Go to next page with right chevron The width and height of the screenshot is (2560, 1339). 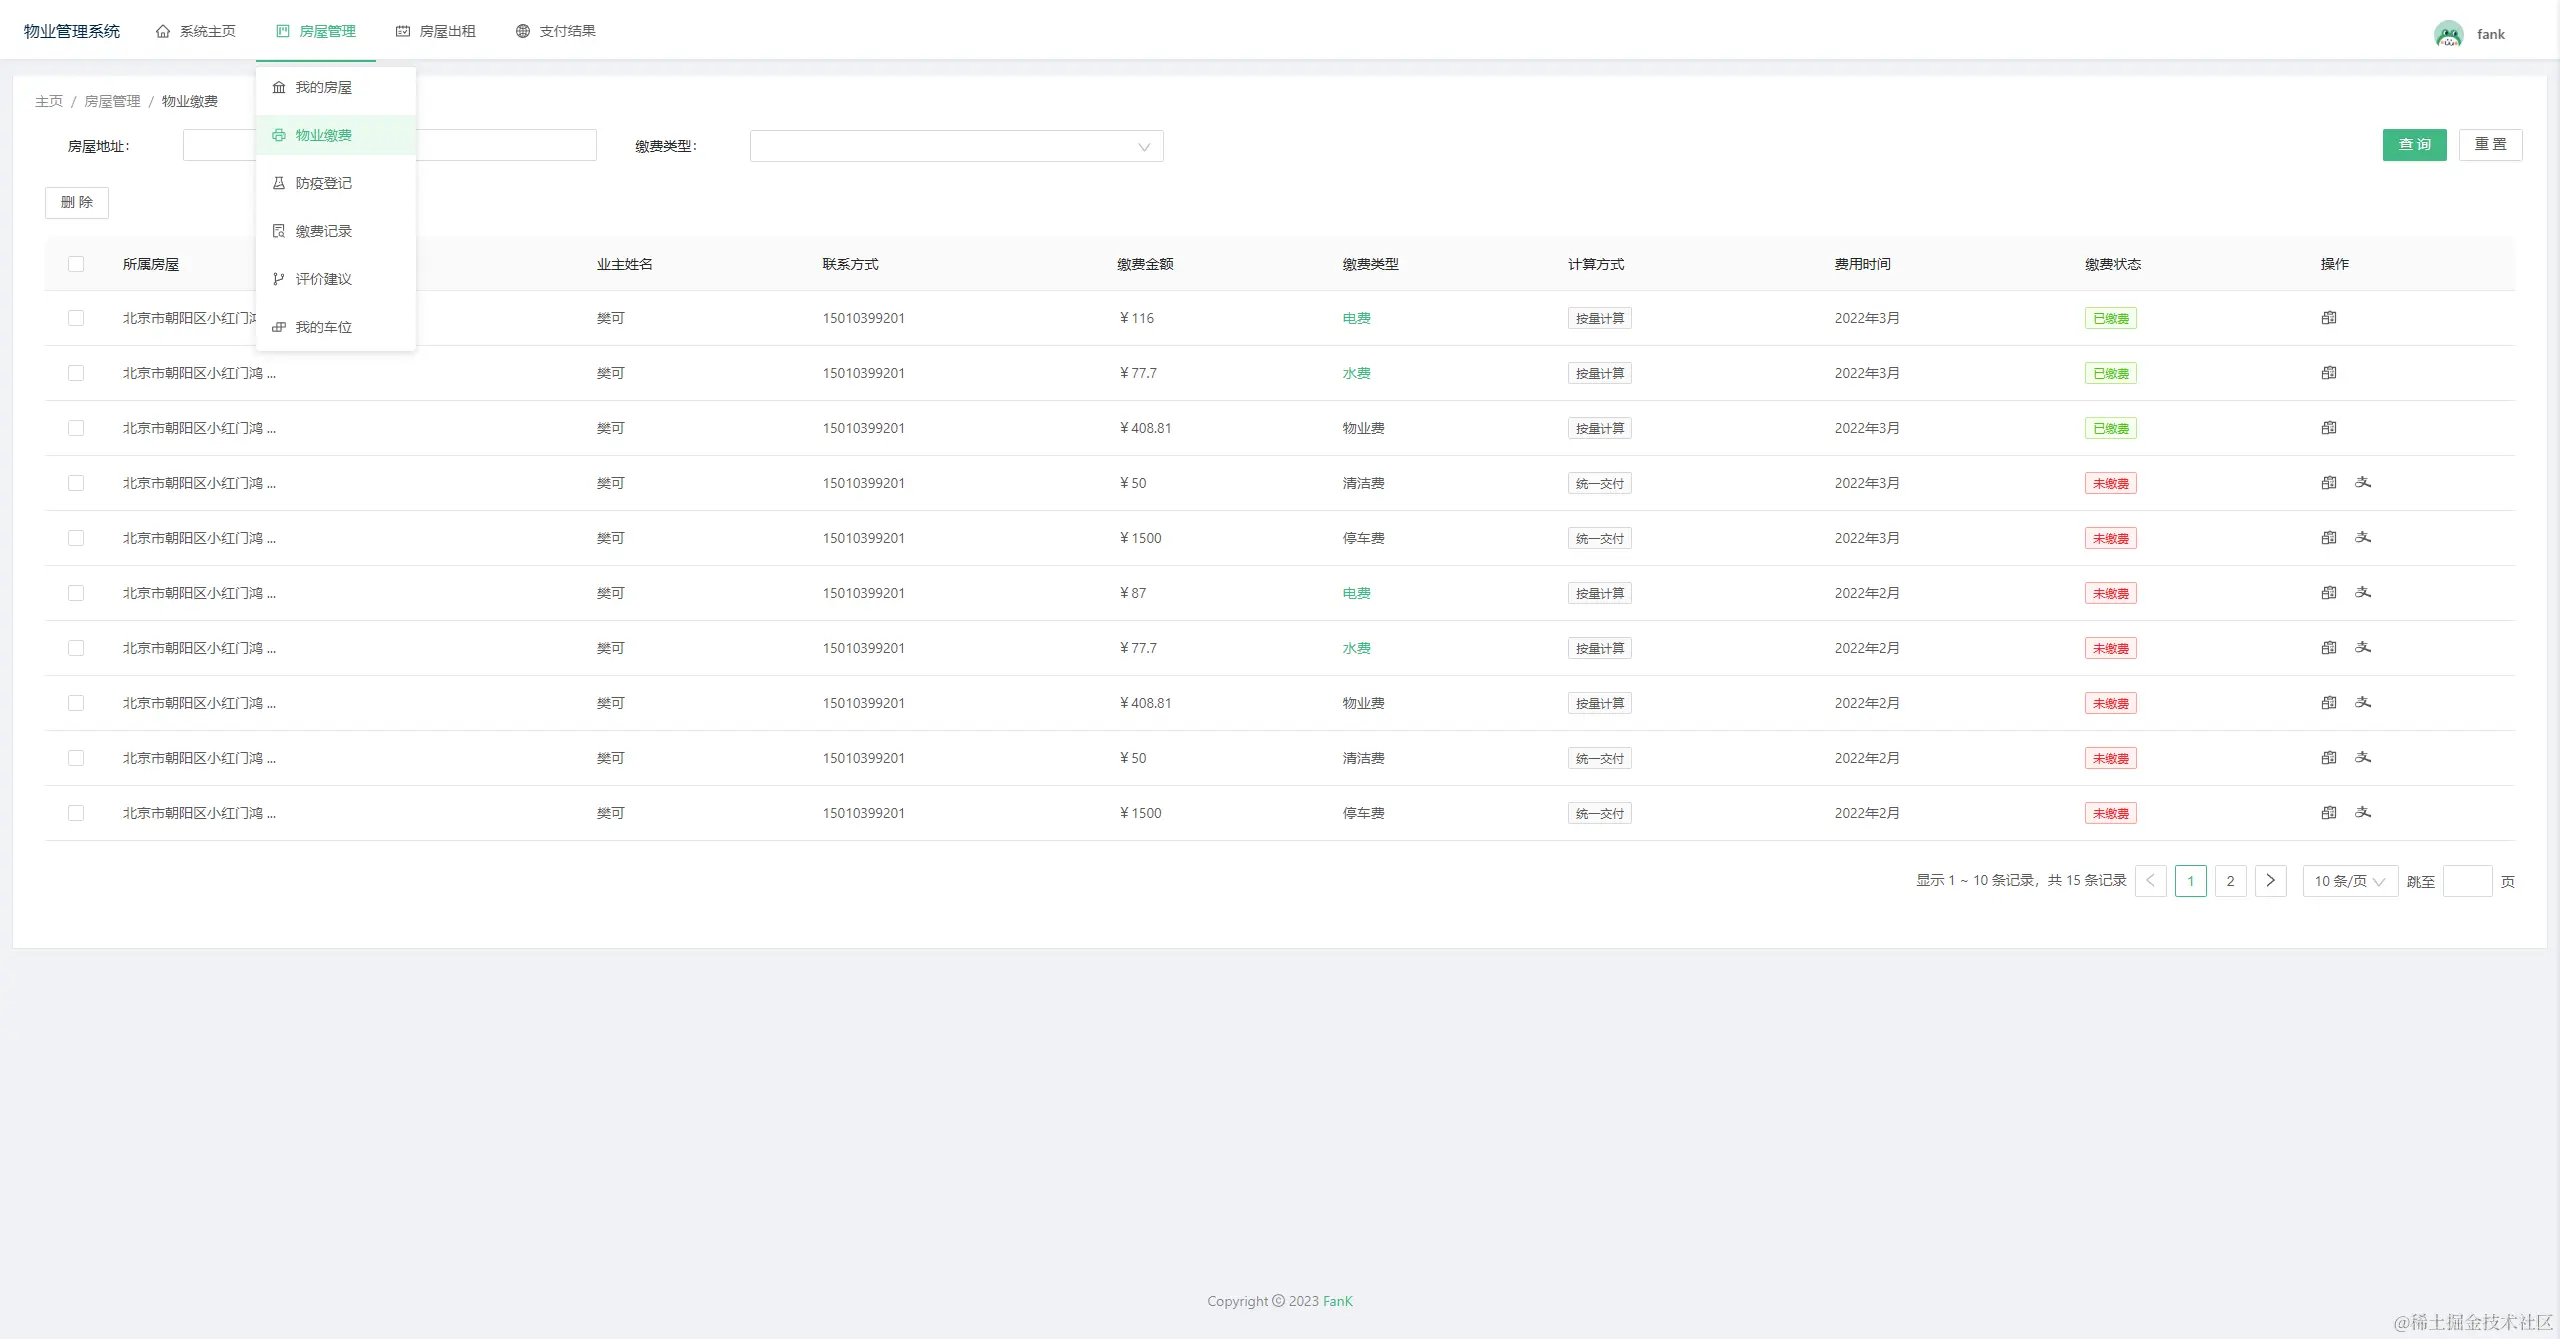point(2270,881)
